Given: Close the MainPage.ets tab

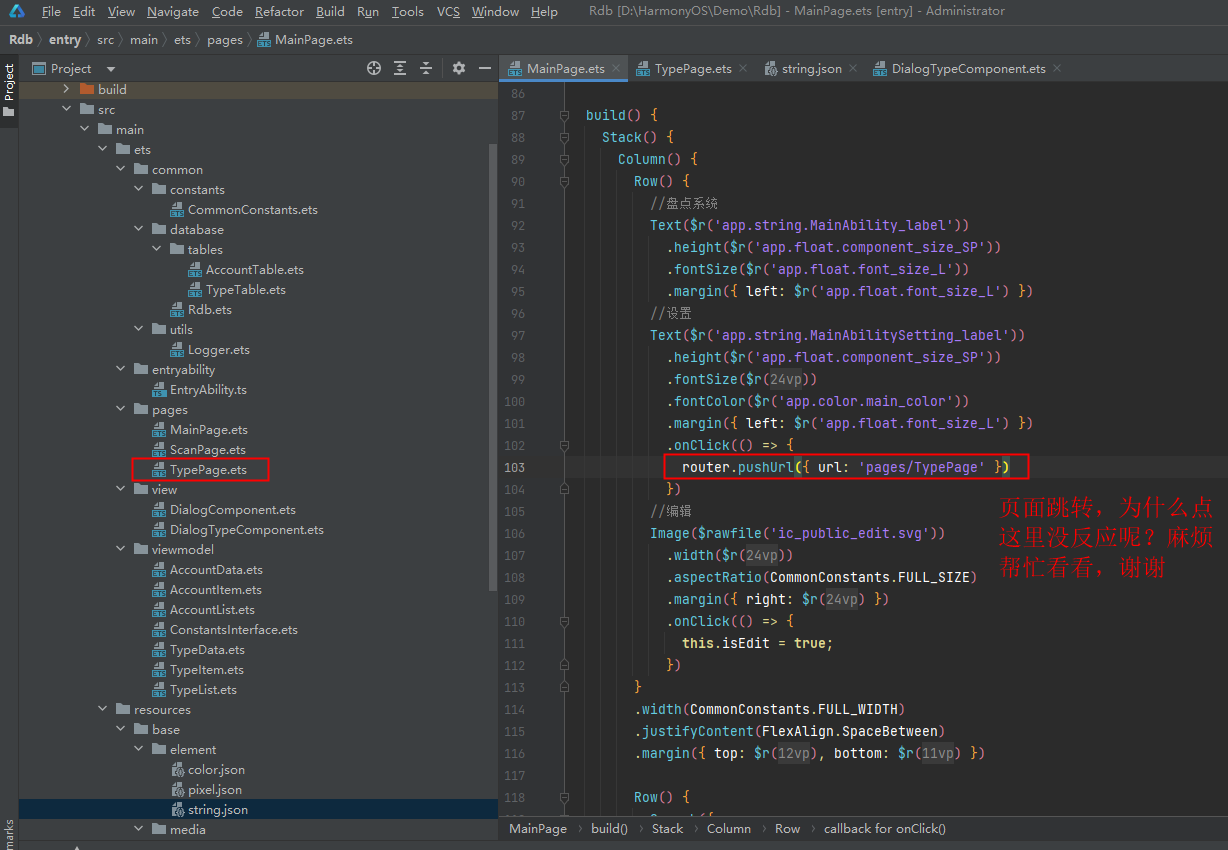Looking at the screenshot, I should [616, 68].
